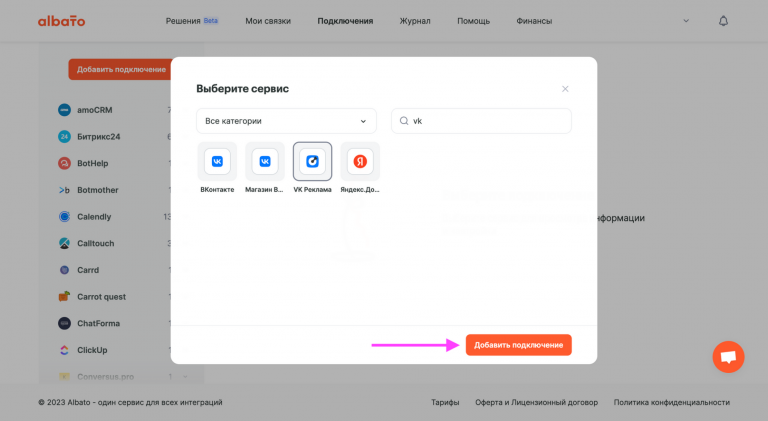Select the Битрикс24 connection row
768x421 pixels.
pyautogui.click(x=115, y=137)
